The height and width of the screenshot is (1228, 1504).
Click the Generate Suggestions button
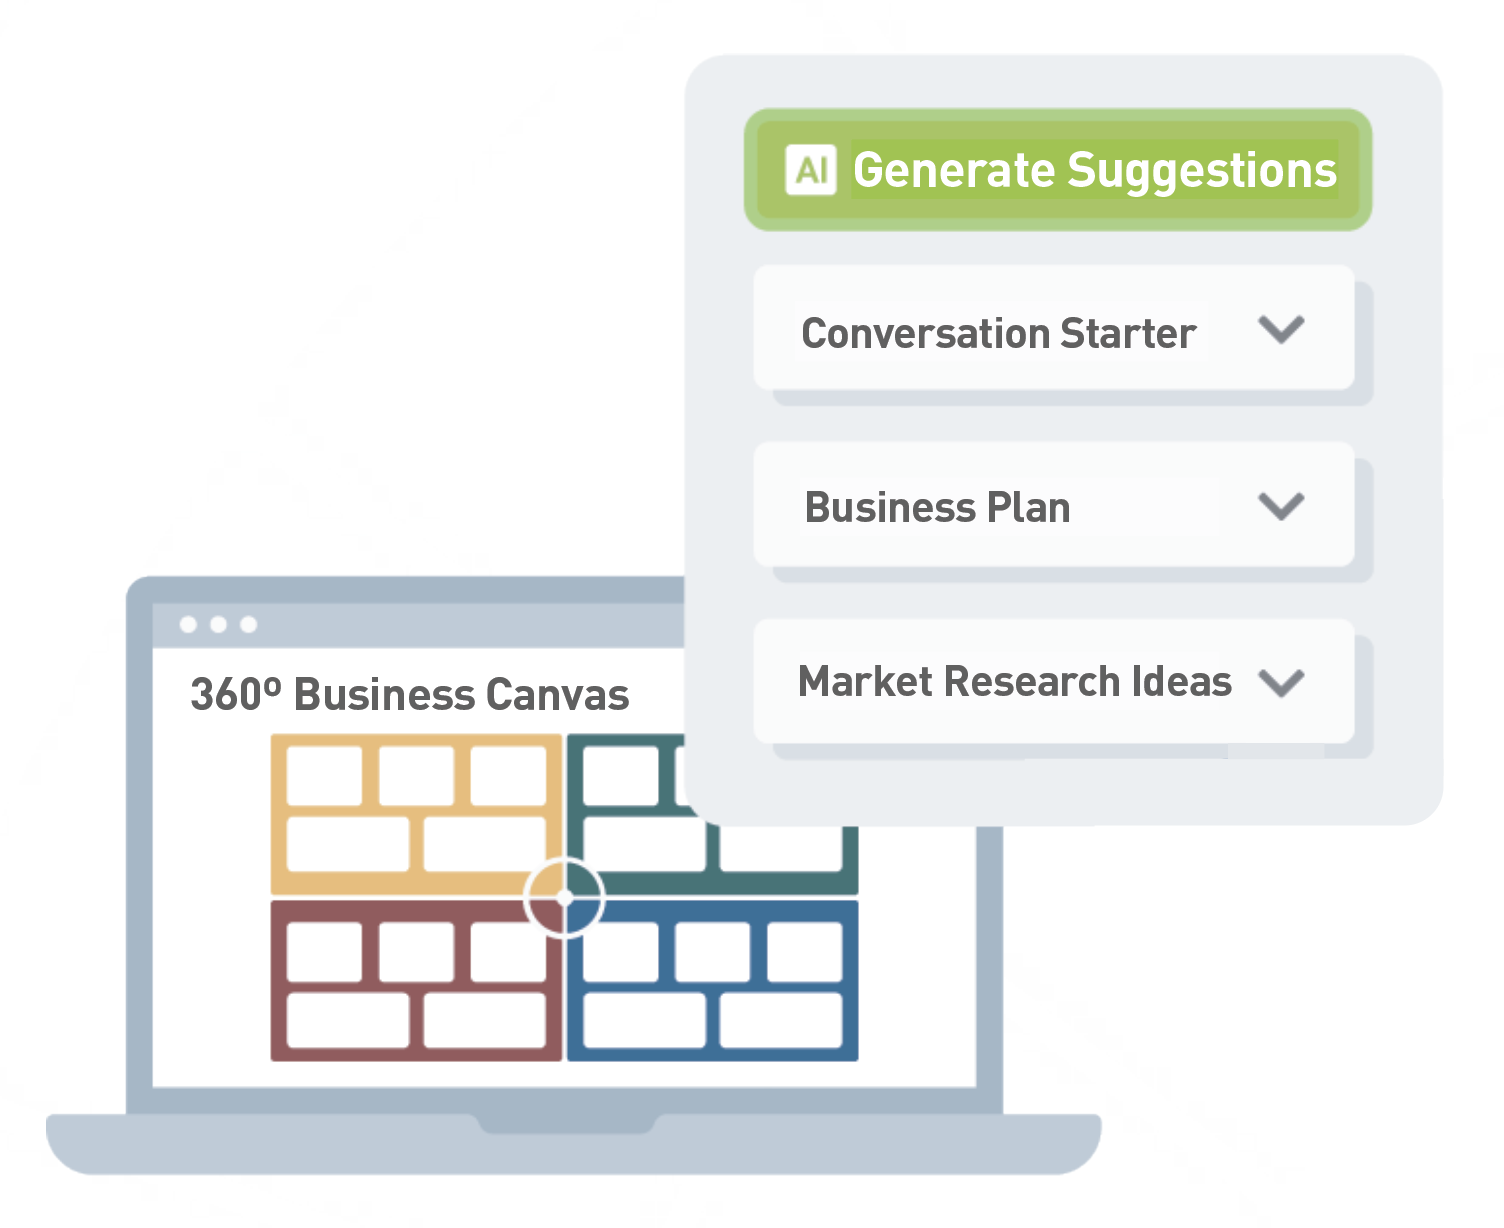1058,170
